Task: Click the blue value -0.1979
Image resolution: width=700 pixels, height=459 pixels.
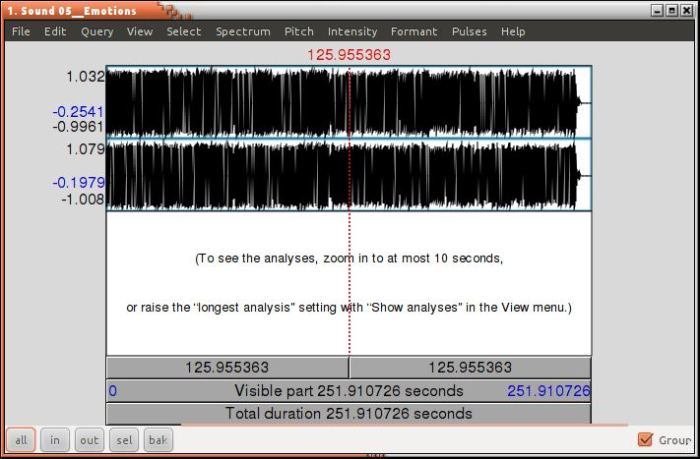Action: point(79,183)
